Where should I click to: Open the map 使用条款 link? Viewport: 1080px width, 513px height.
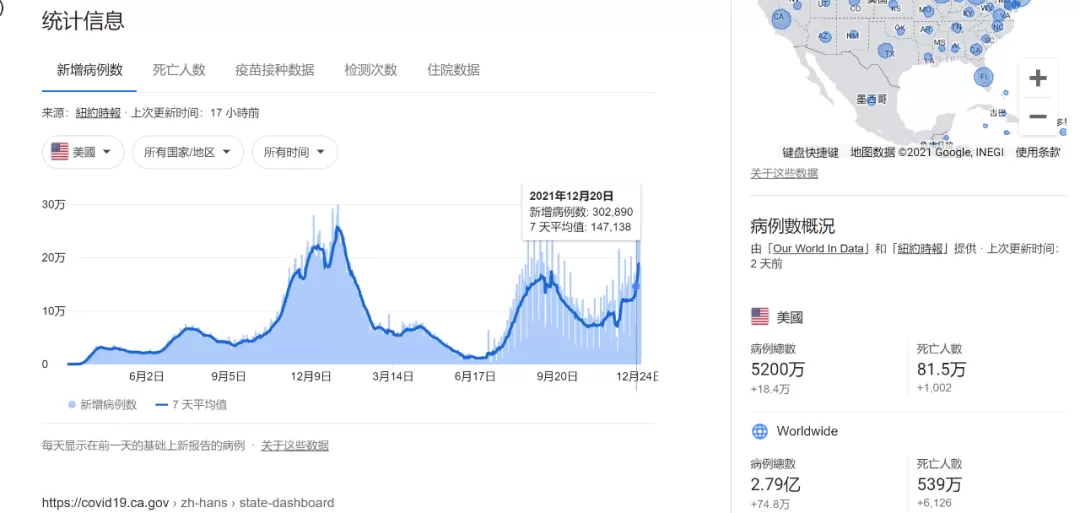[x=1037, y=153]
